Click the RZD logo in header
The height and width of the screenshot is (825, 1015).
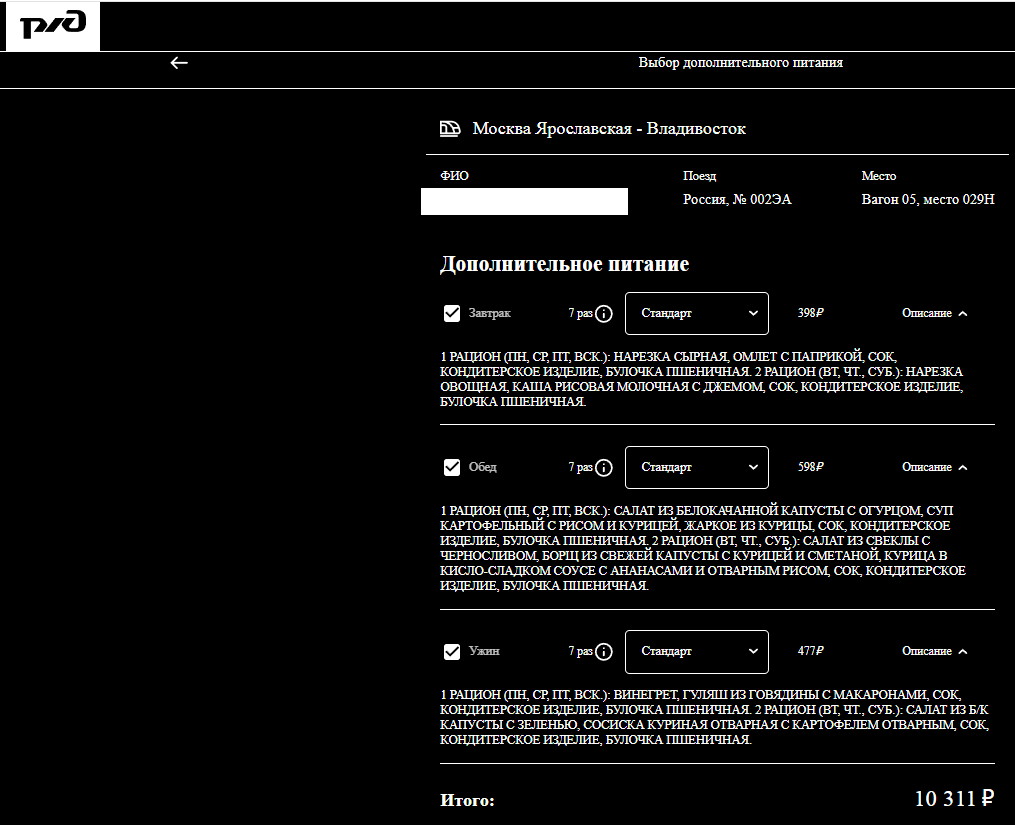pyautogui.click(x=53, y=27)
